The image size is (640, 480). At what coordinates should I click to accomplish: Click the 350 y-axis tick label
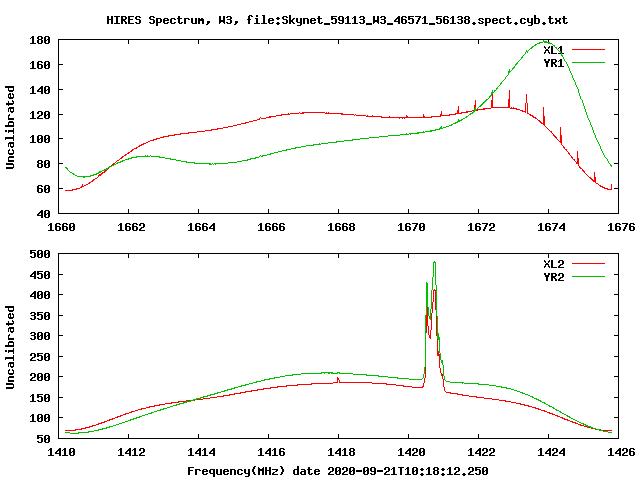pos(40,316)
